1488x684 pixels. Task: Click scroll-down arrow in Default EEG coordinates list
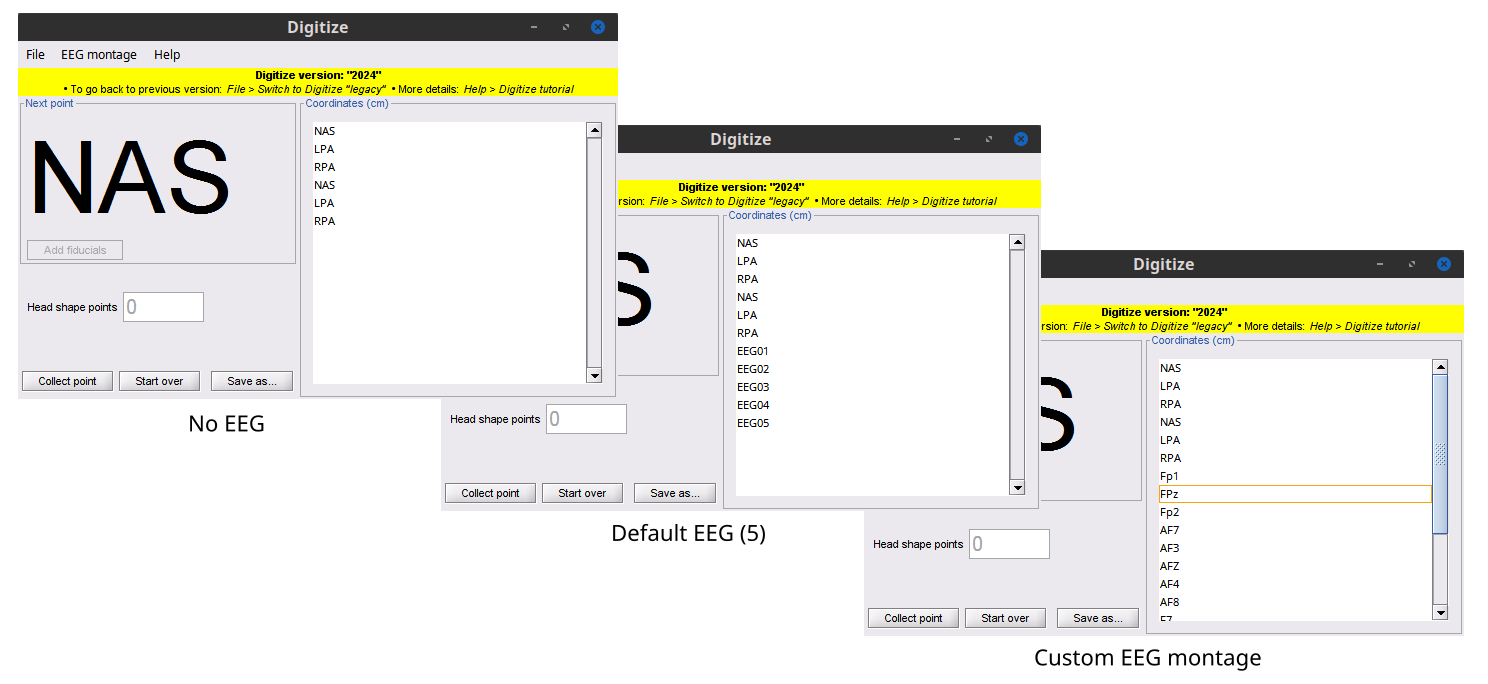[1017, 488]
